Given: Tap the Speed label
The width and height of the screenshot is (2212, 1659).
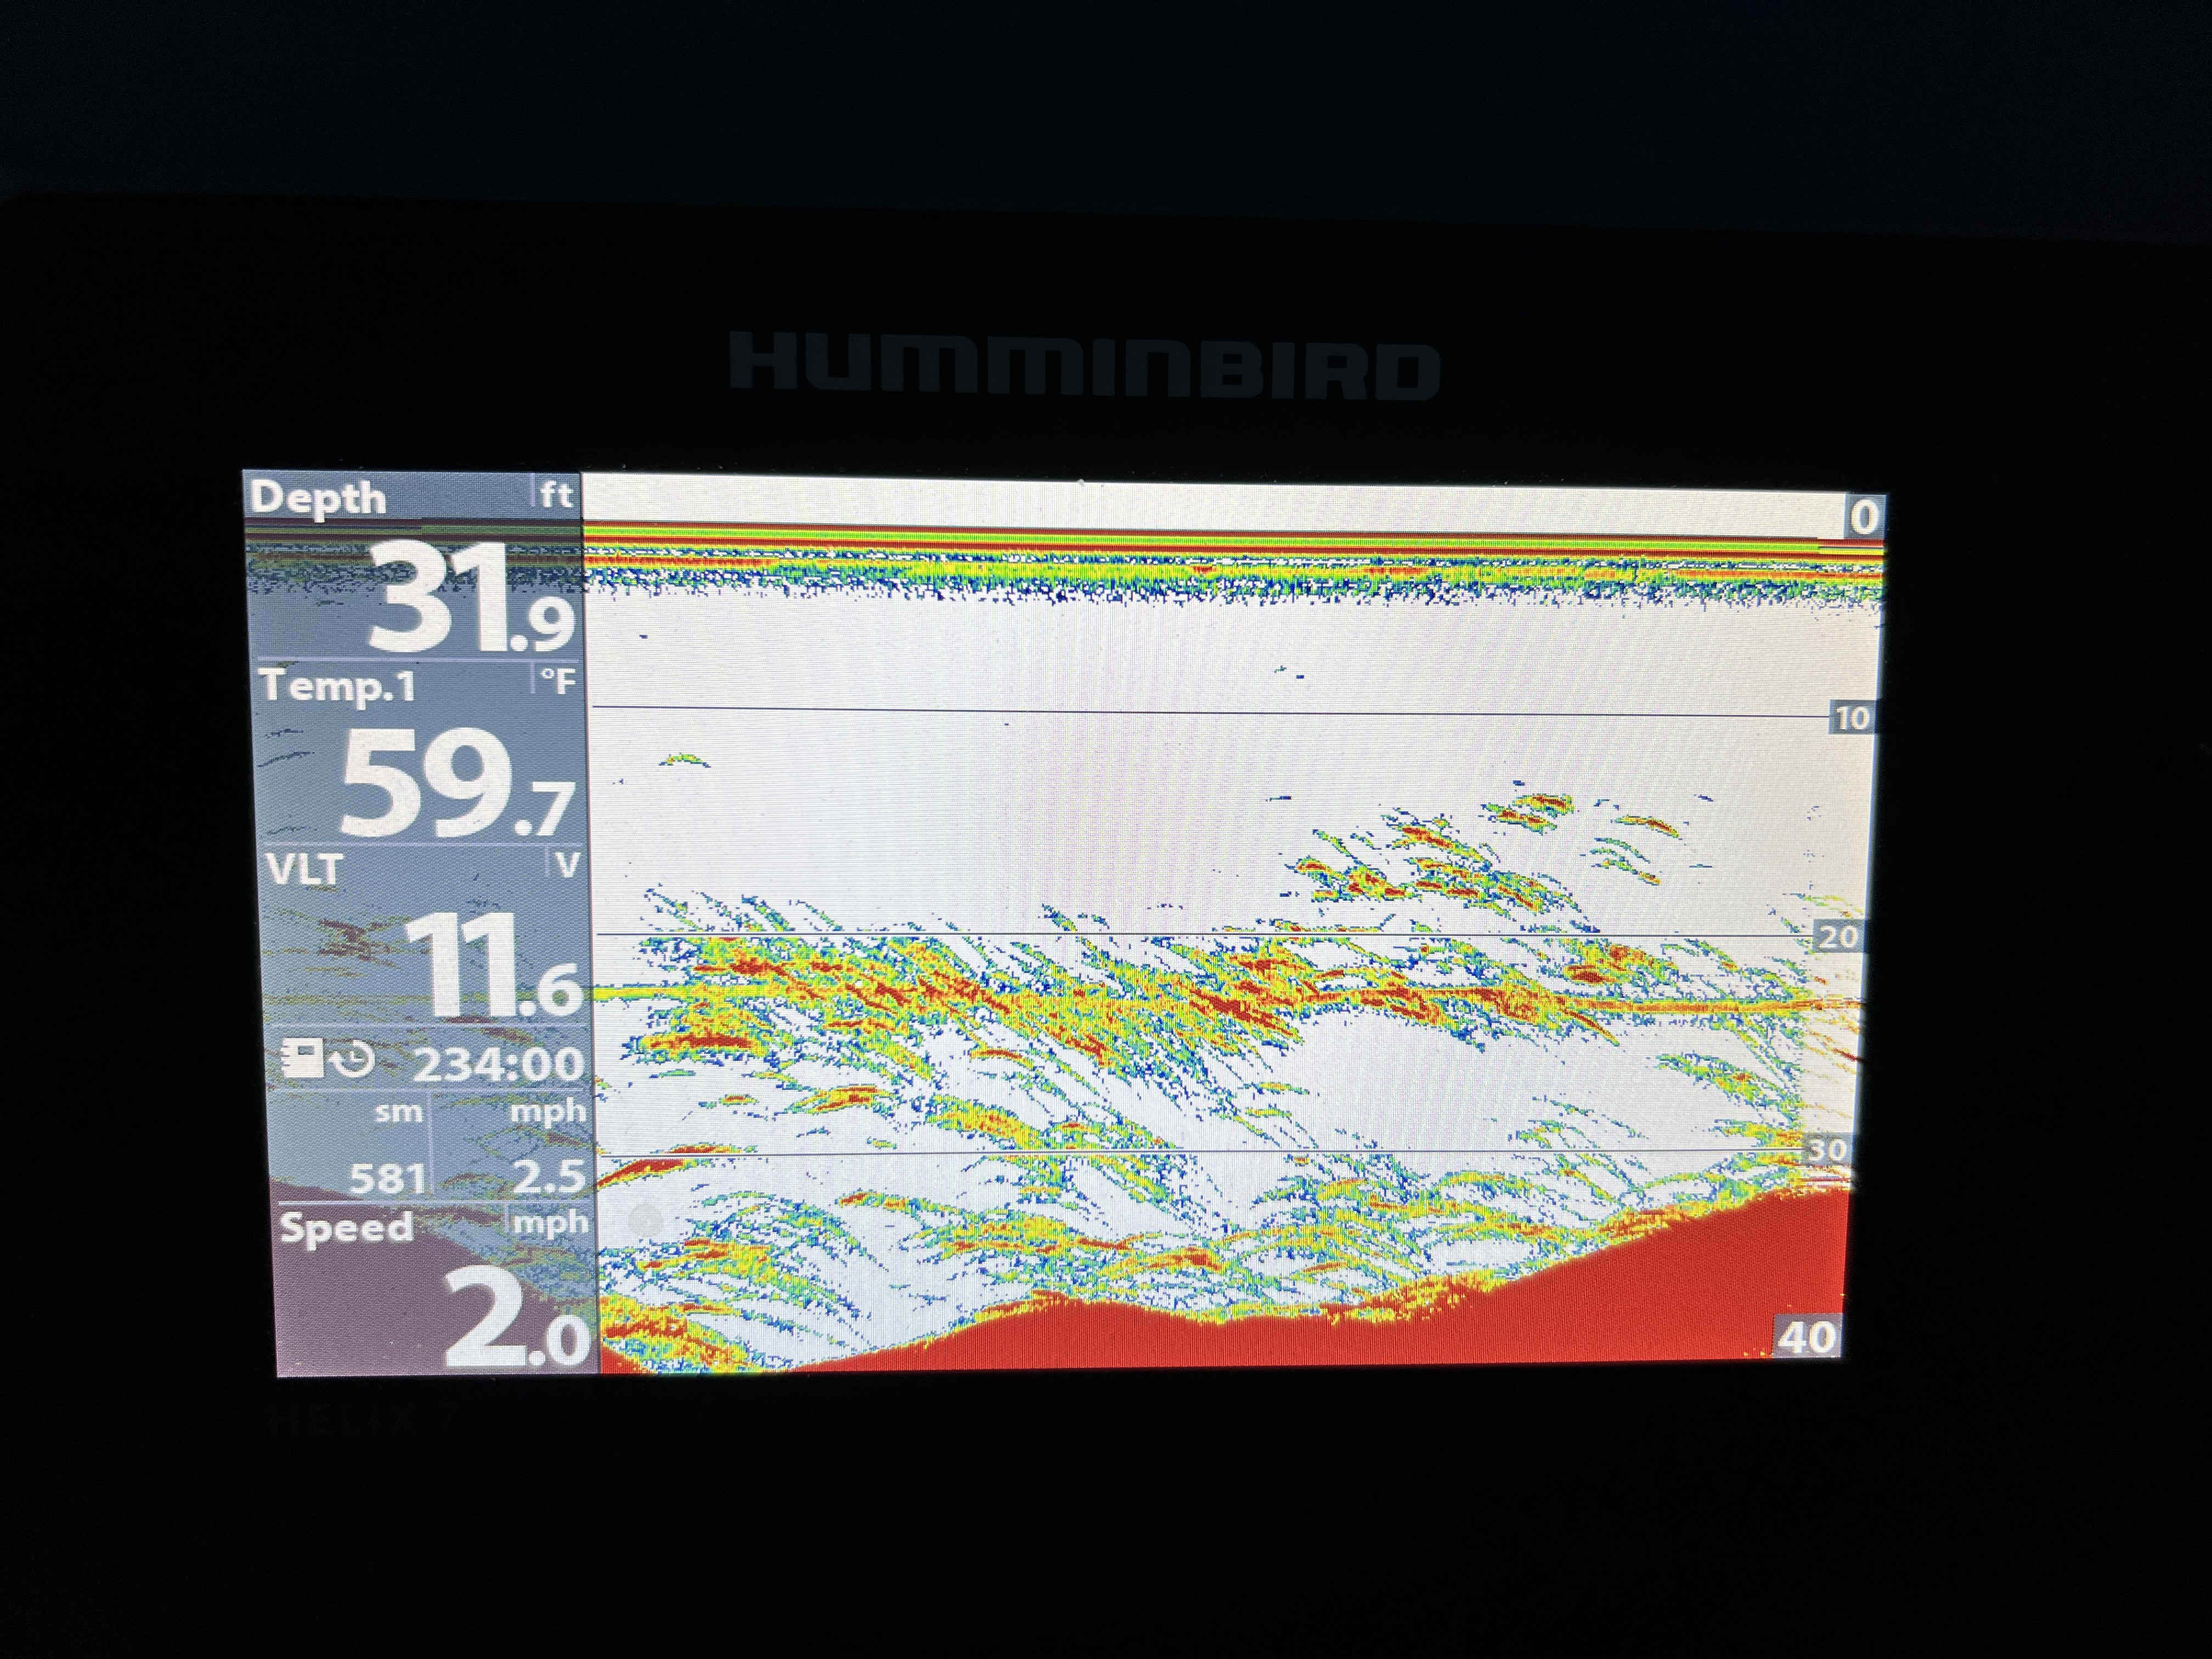Looking at the screenshot, I should pyautogui.click(x=346, y=1227).
